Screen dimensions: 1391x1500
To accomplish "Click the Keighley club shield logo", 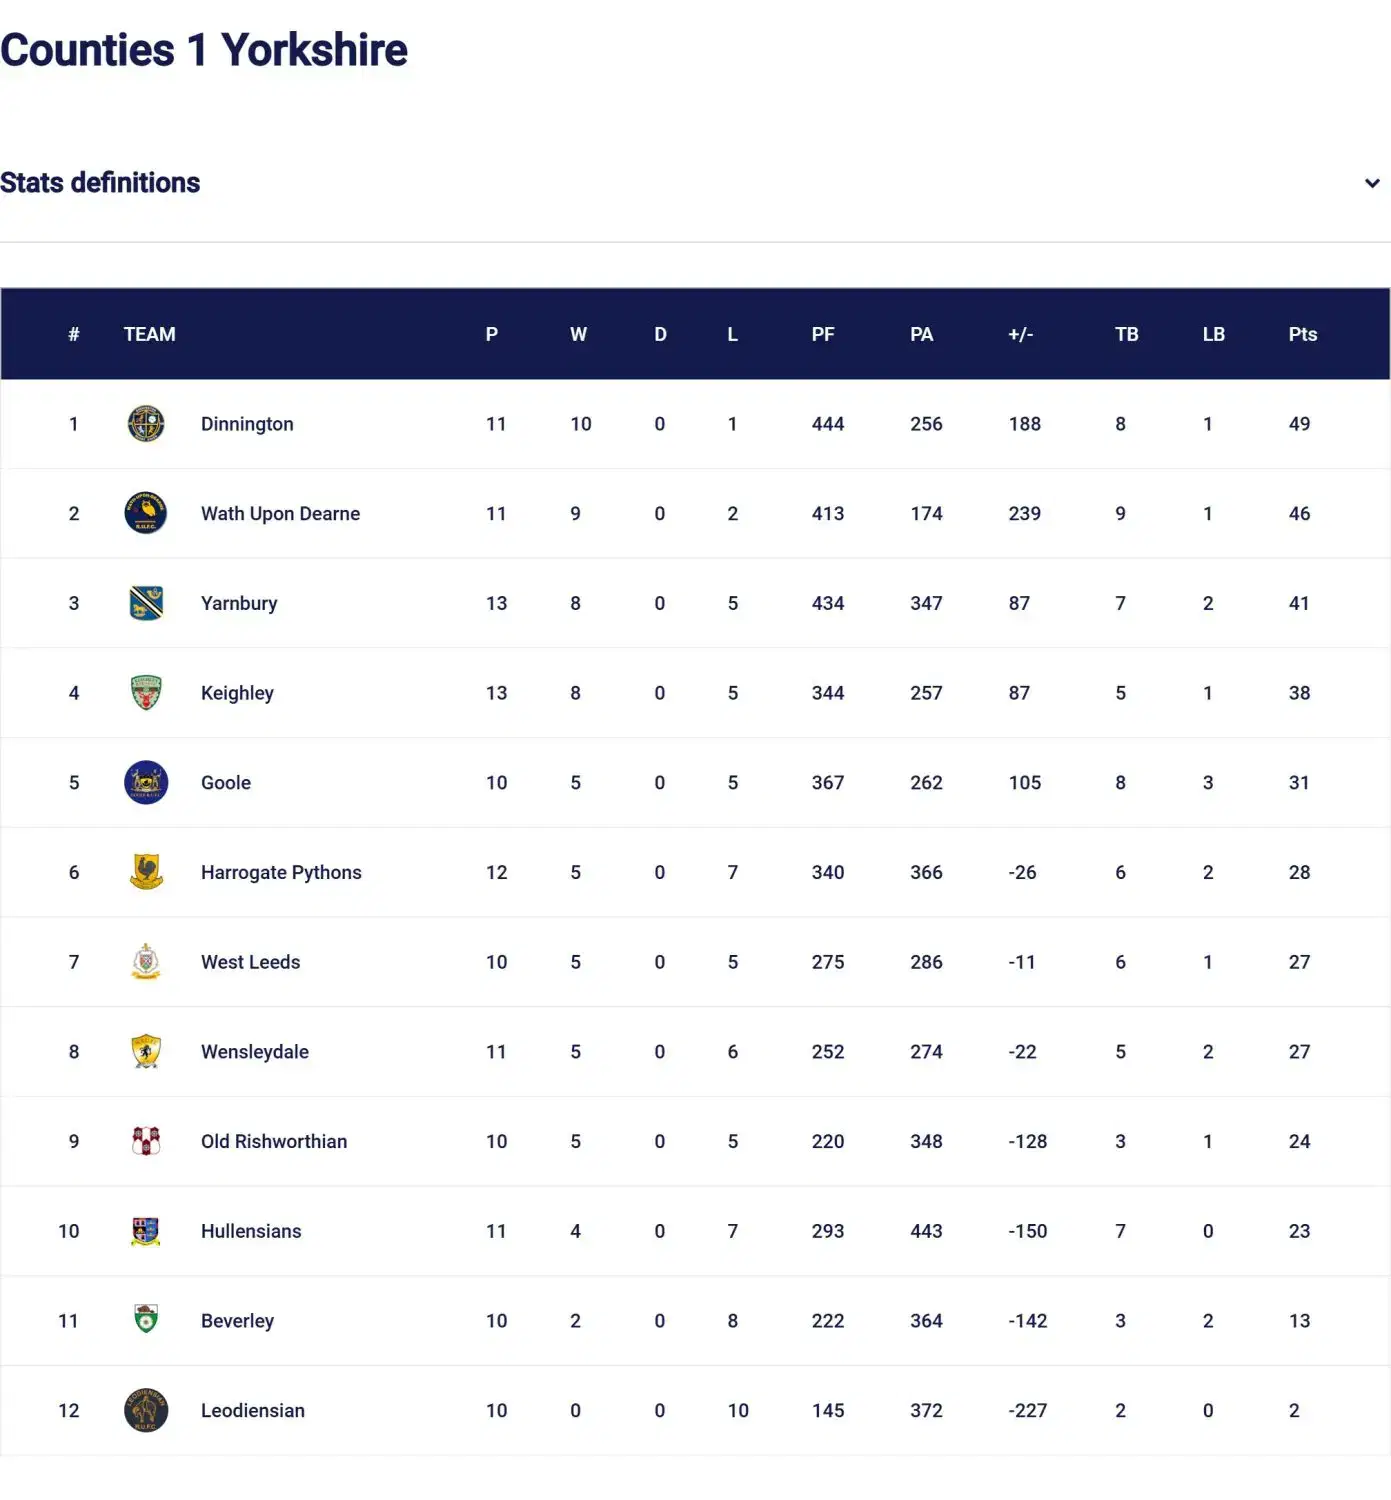I will 146,692.
